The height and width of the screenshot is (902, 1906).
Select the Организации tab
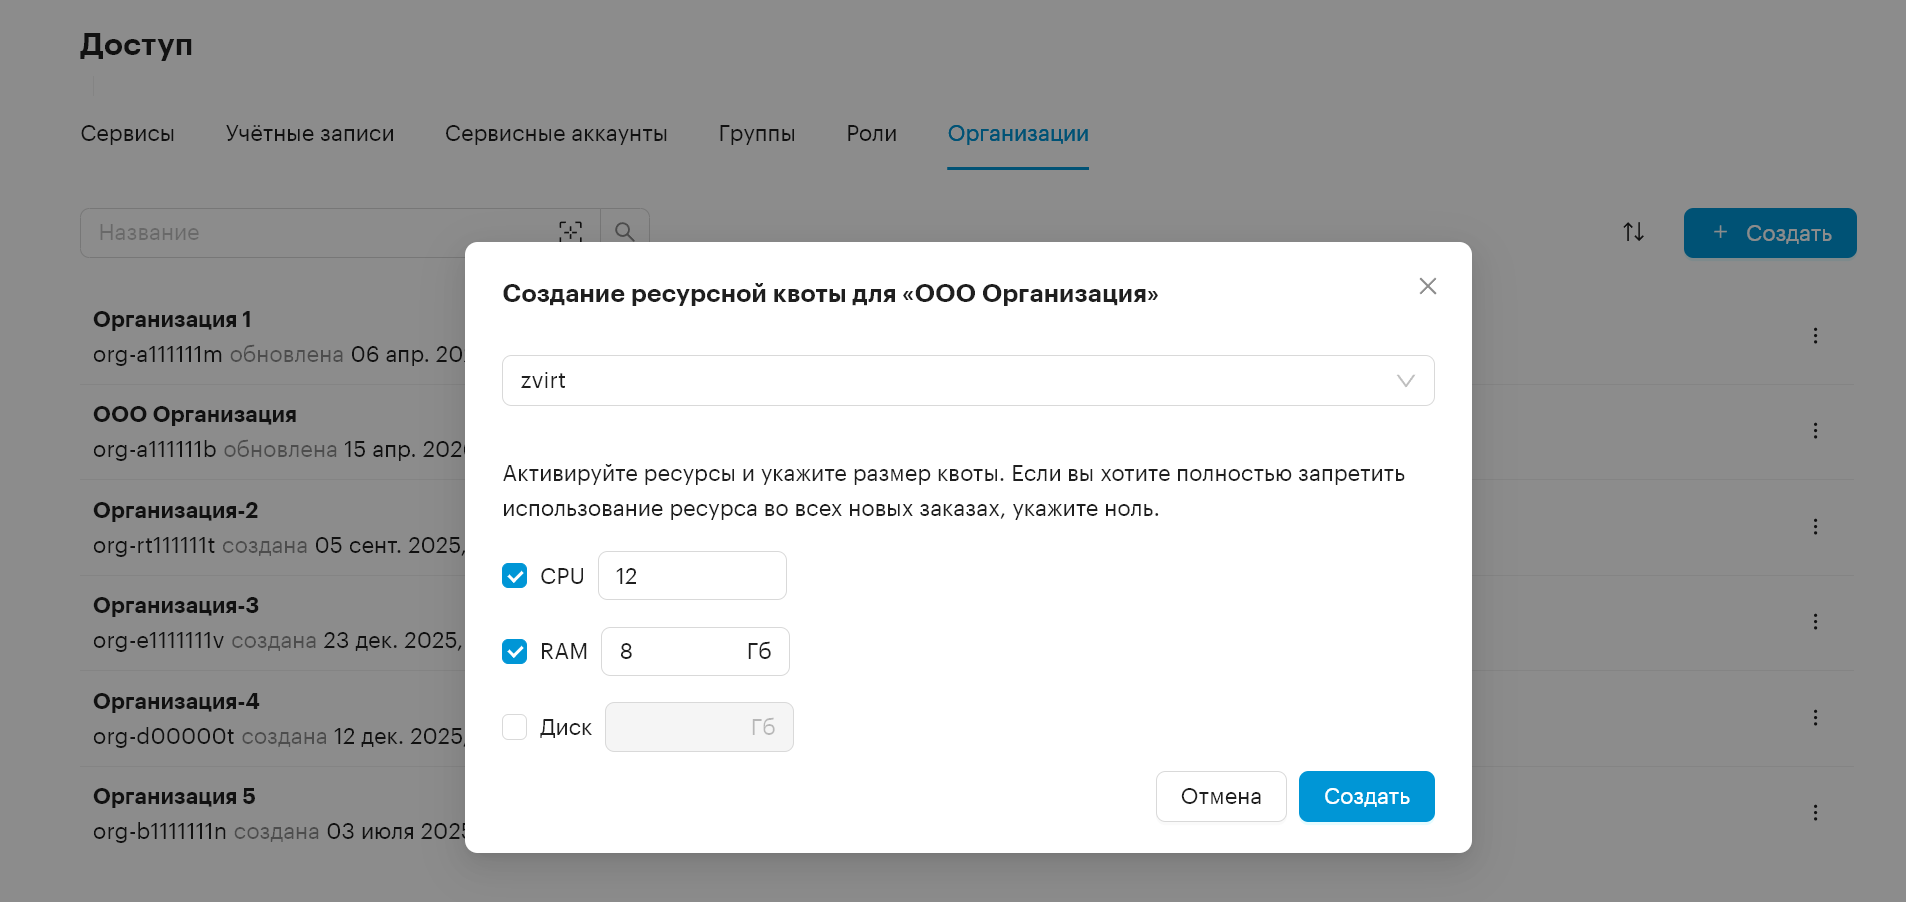[x=1018, y=134]
